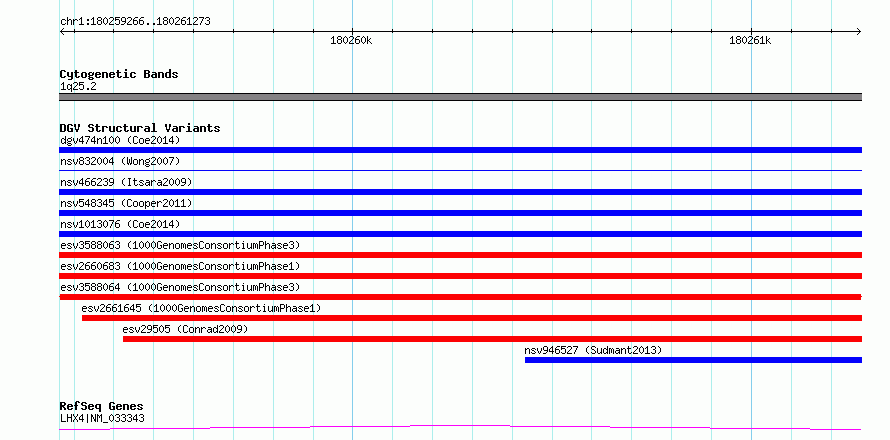Image resolution: width=890 pixels, height=440 pixels.
Task: Click the ruler's right arrow end
Action: [x=859, y=31]
